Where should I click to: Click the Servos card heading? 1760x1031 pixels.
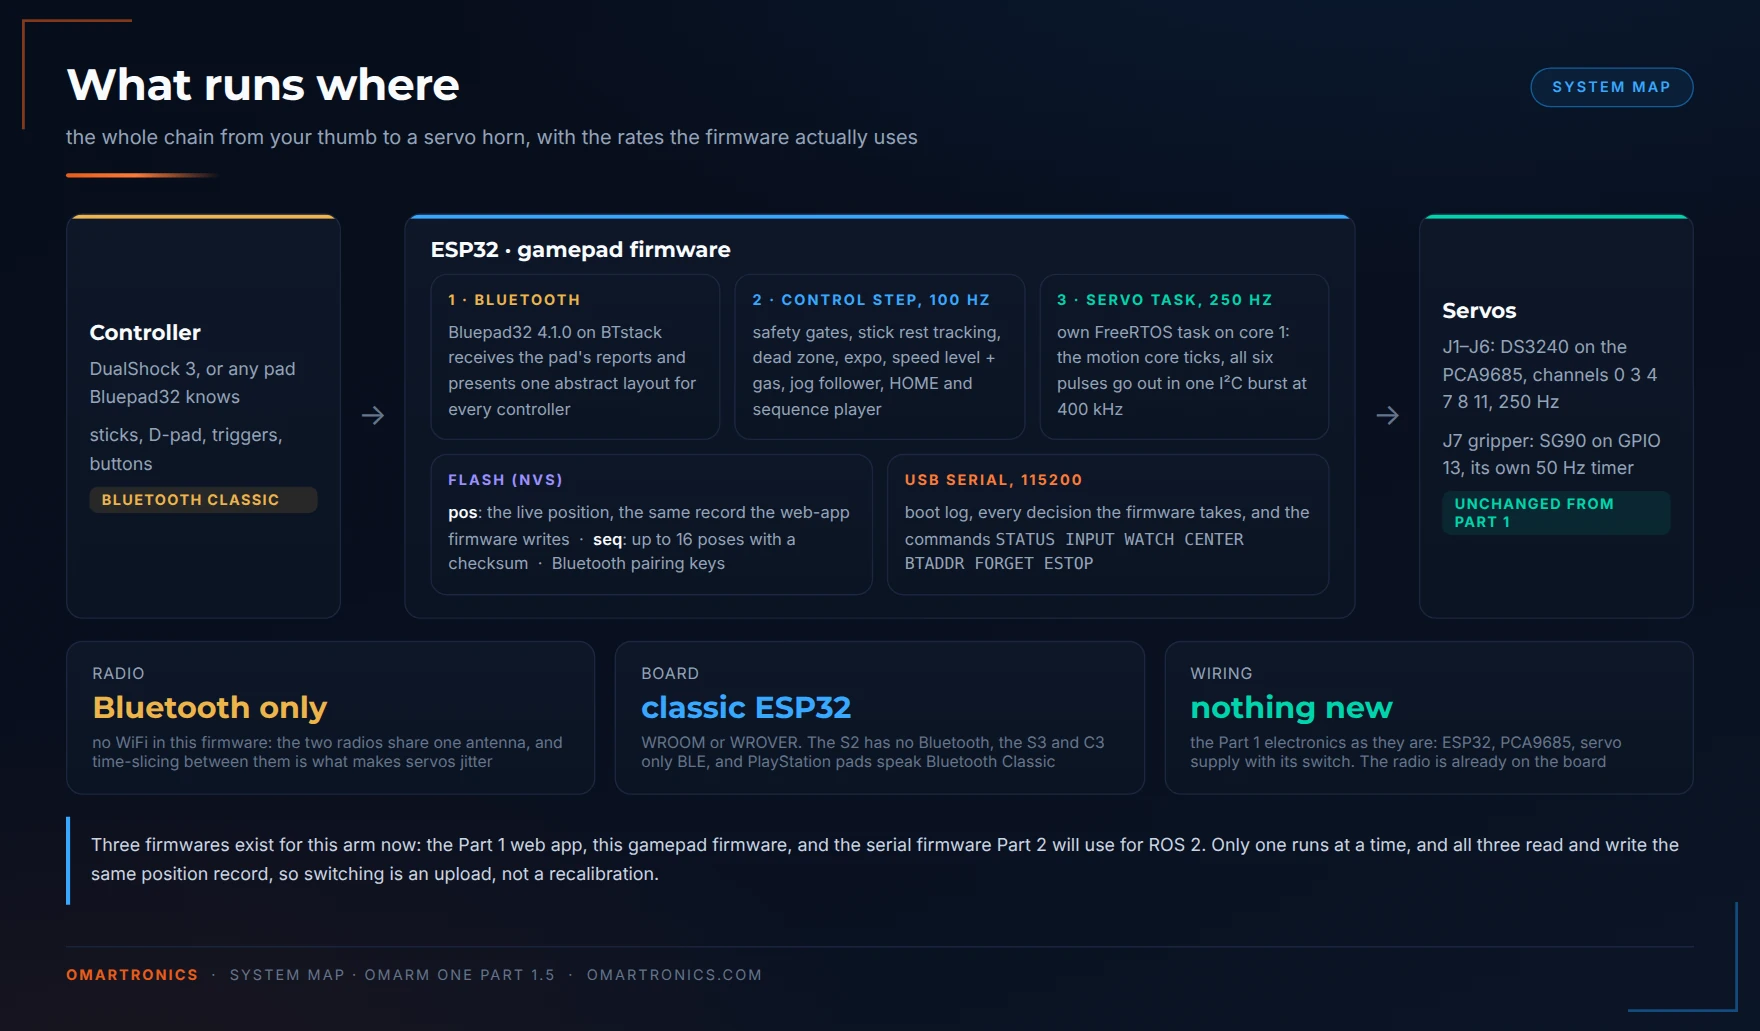(x=1479, y=311)
